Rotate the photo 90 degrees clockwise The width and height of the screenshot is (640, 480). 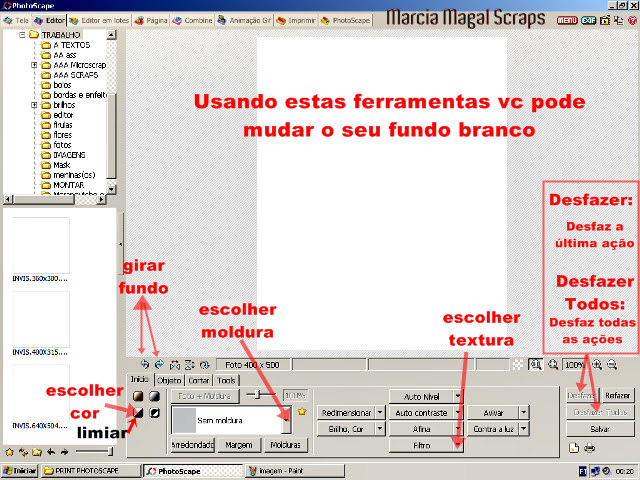pyautogui.click(x=160, y=364)
